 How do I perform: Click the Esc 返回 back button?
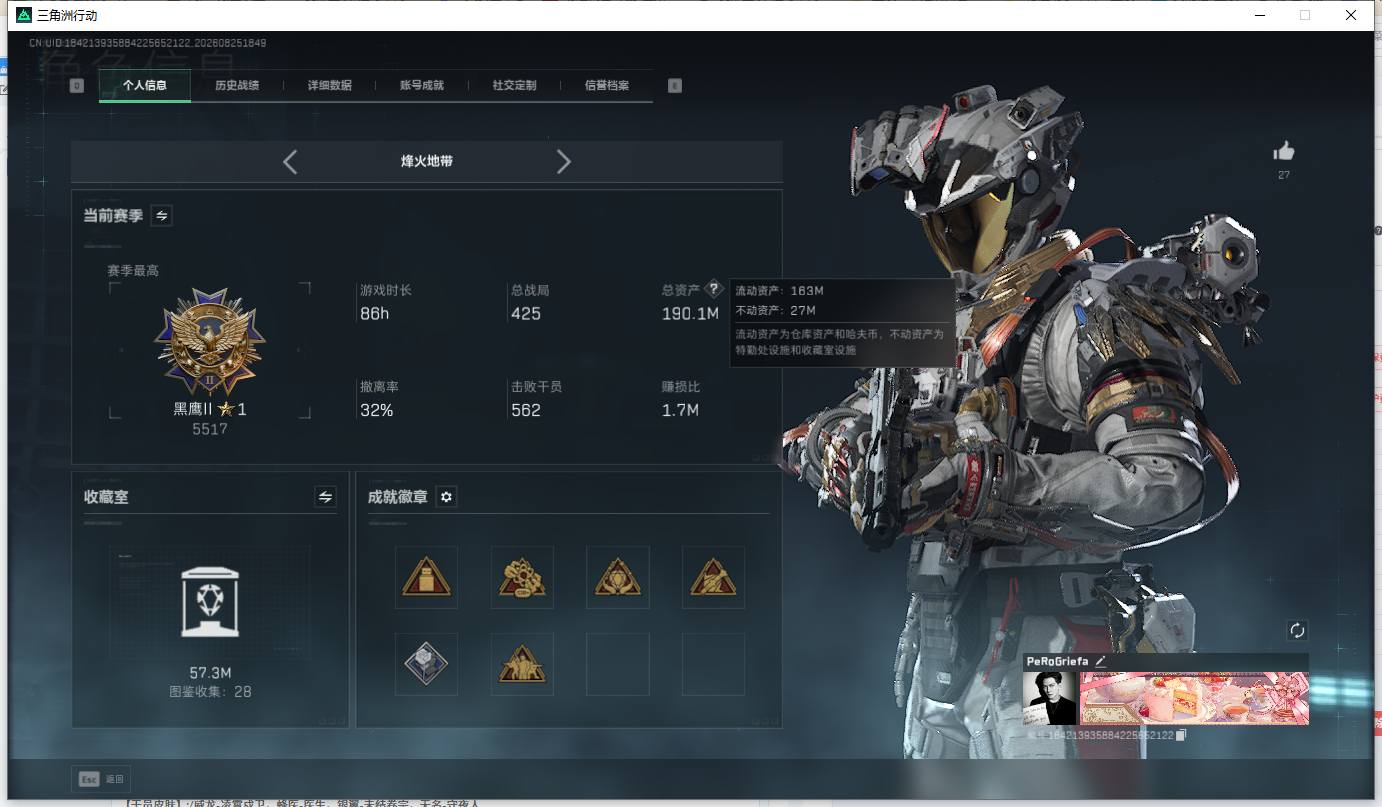coord(102,779)
